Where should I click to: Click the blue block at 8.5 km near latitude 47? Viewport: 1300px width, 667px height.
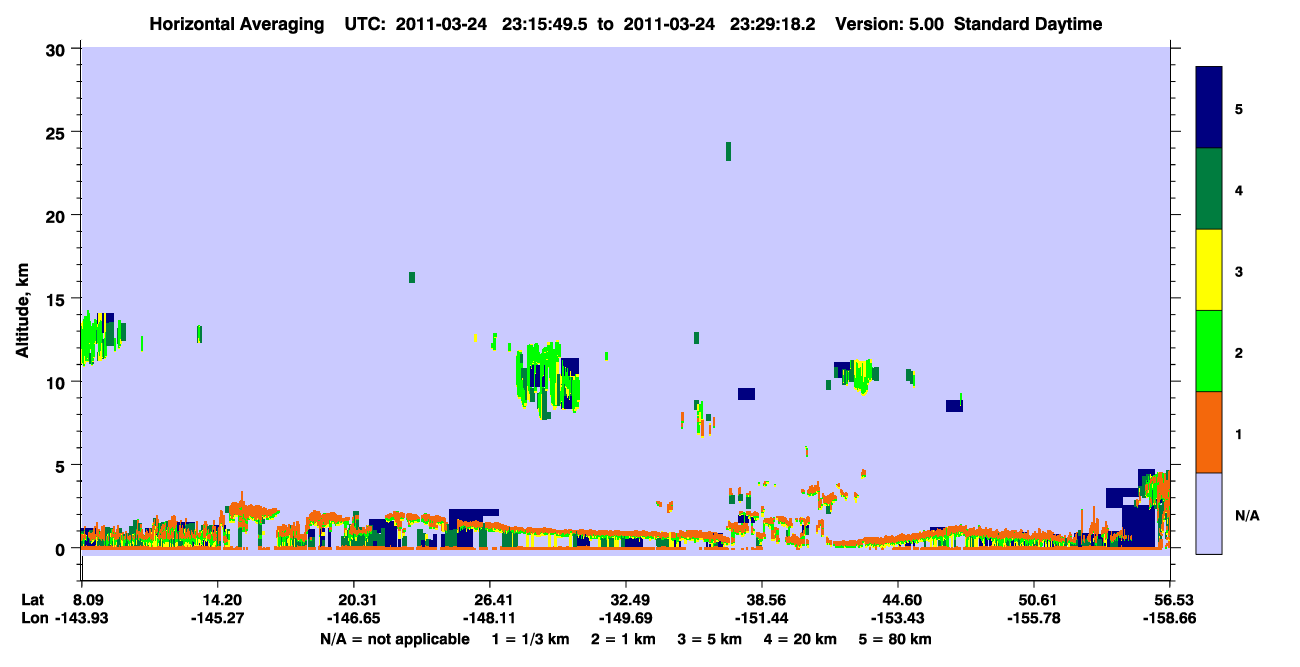[954, 405]
